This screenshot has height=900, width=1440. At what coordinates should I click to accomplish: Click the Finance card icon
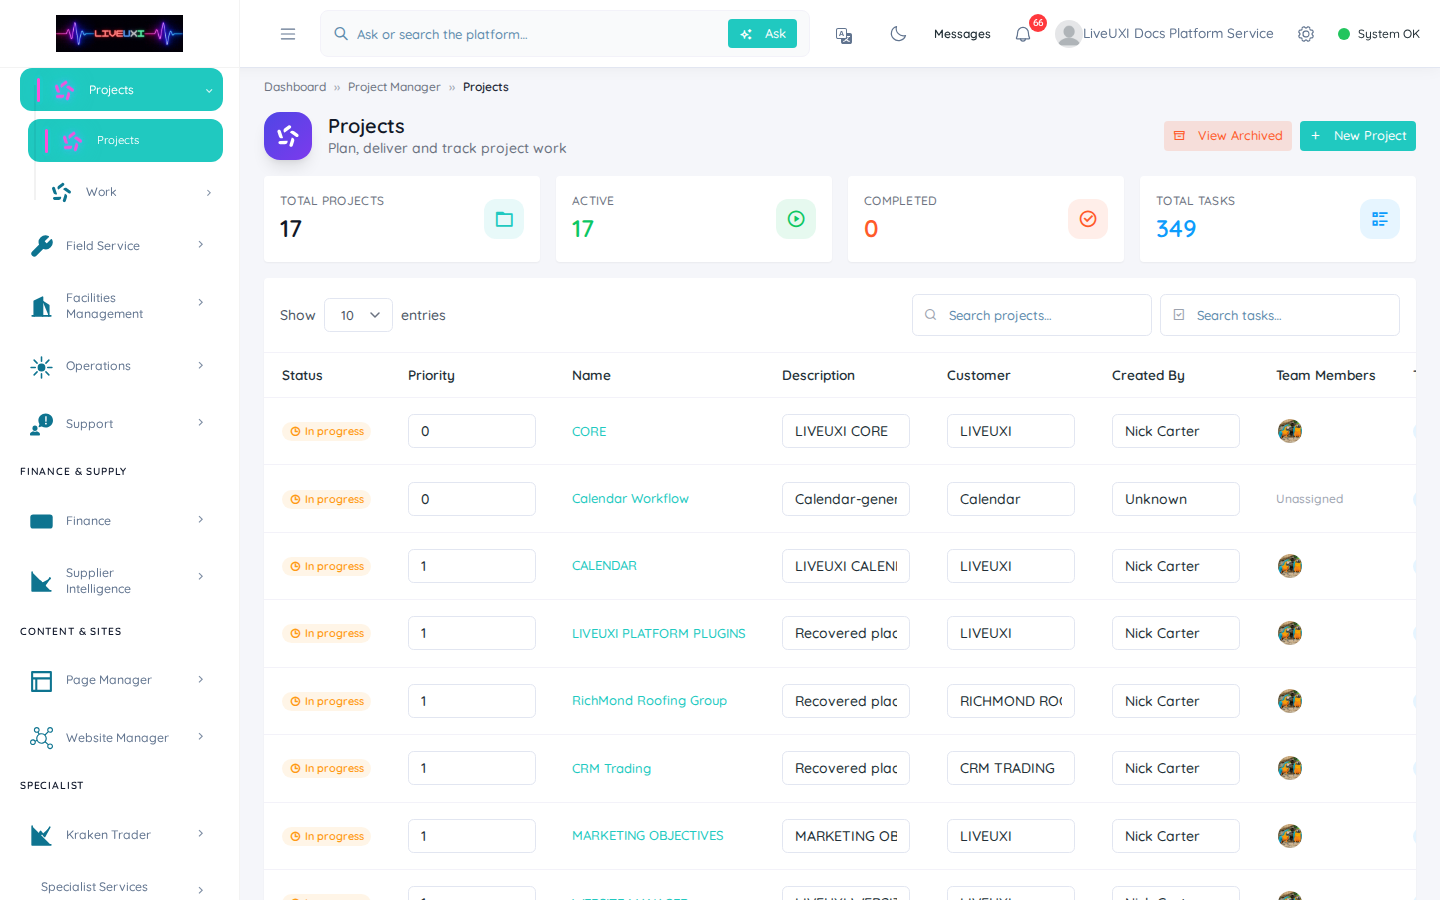[x=42, y=521]
